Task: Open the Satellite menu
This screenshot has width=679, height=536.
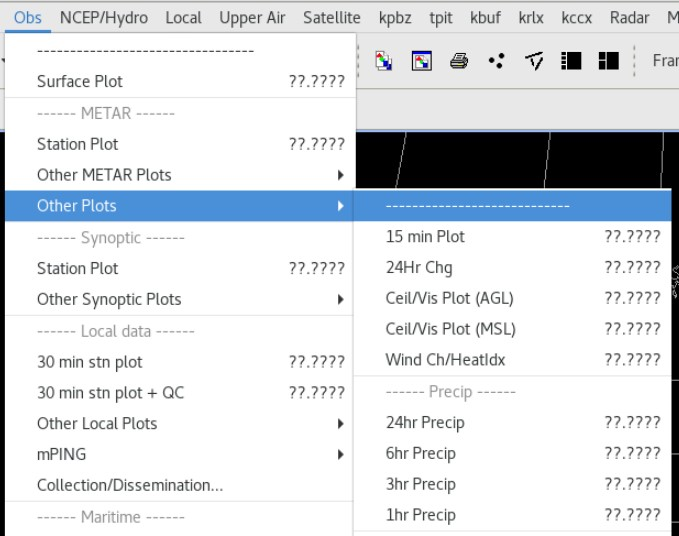Action: (x=332, y=18)
